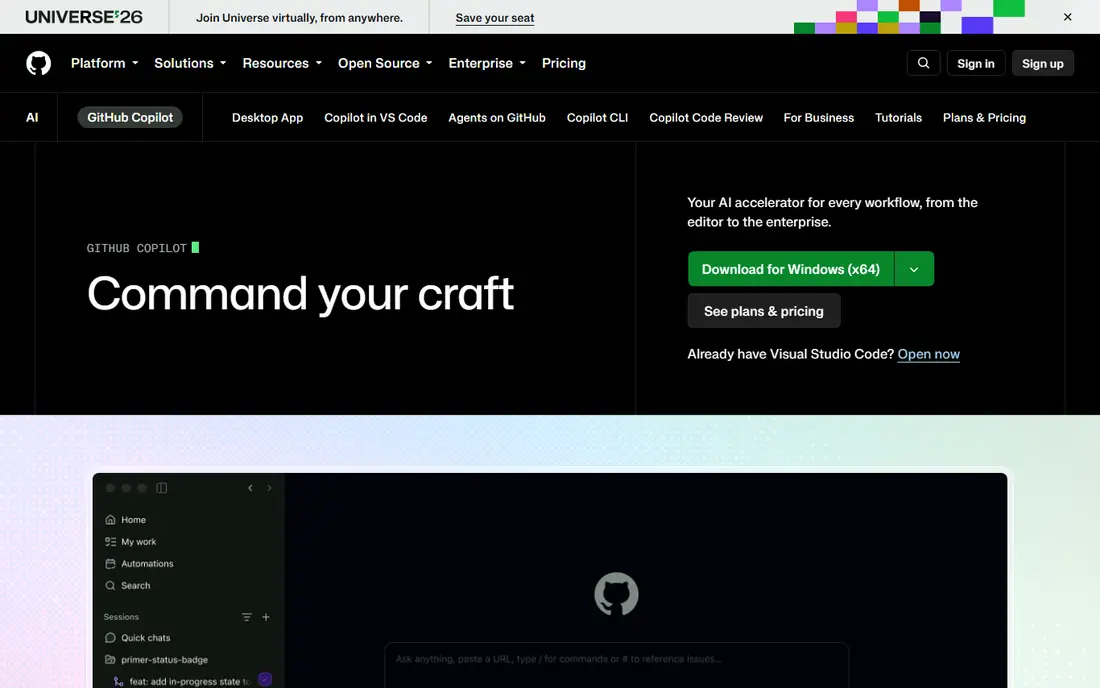Click the Search icon in preview sidebar
This screenshot has height=688, width=1100.
110,585
